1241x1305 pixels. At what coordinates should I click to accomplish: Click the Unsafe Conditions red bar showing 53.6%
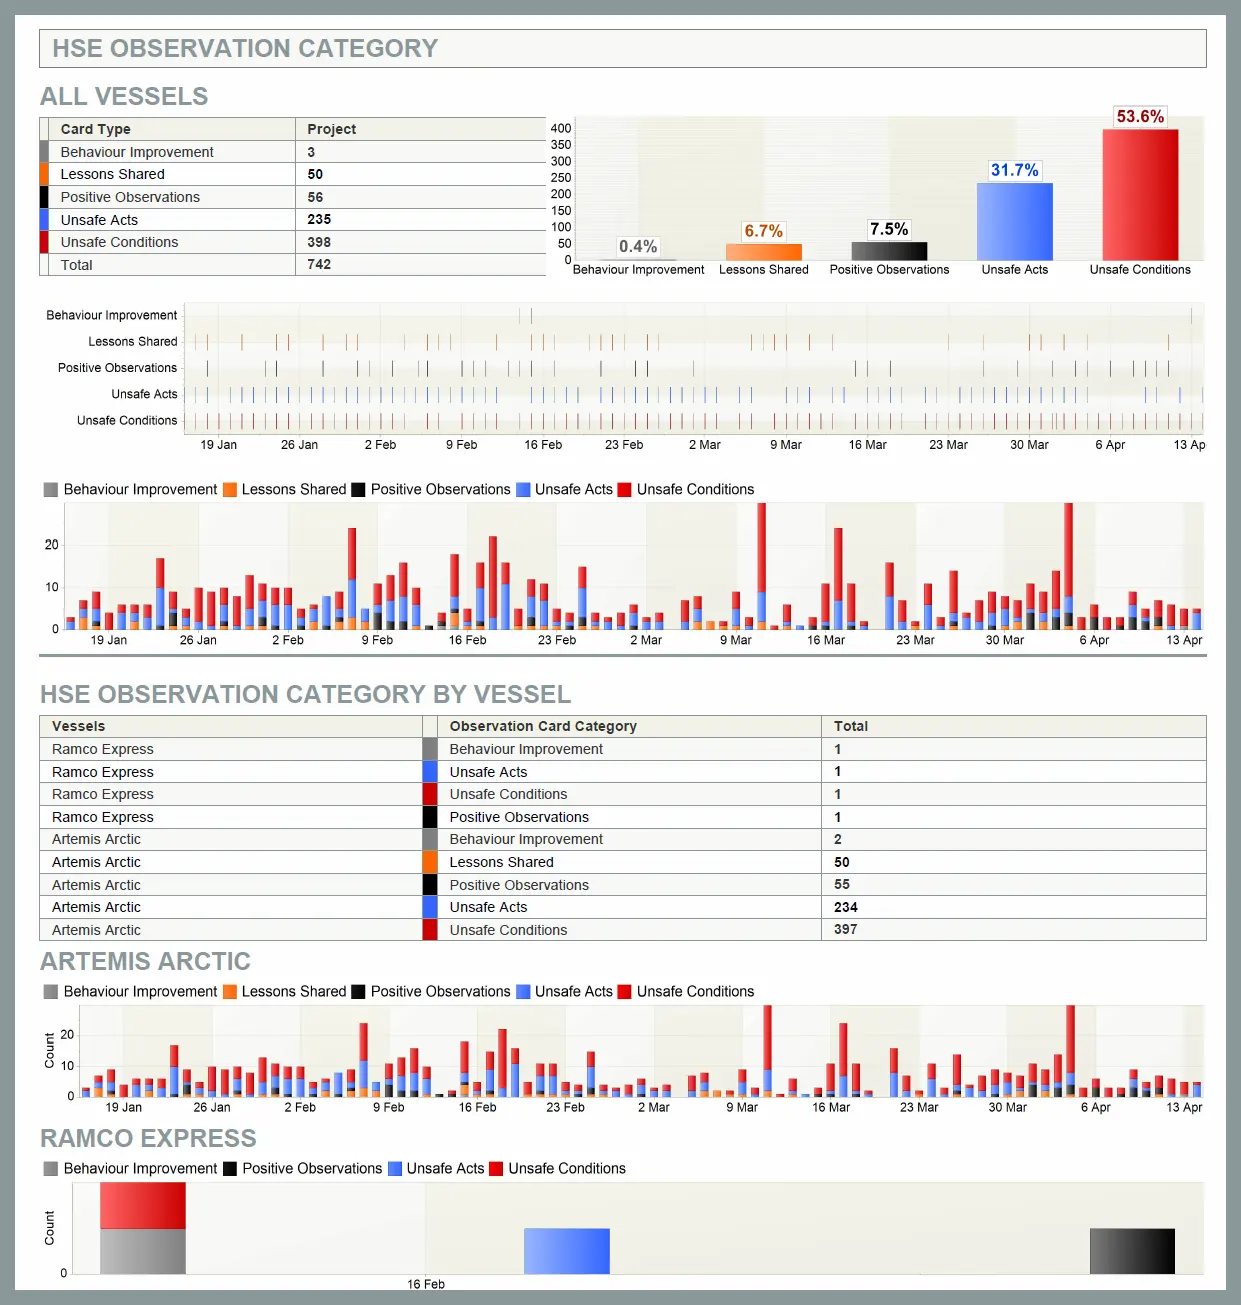(x=1140, y=195)
